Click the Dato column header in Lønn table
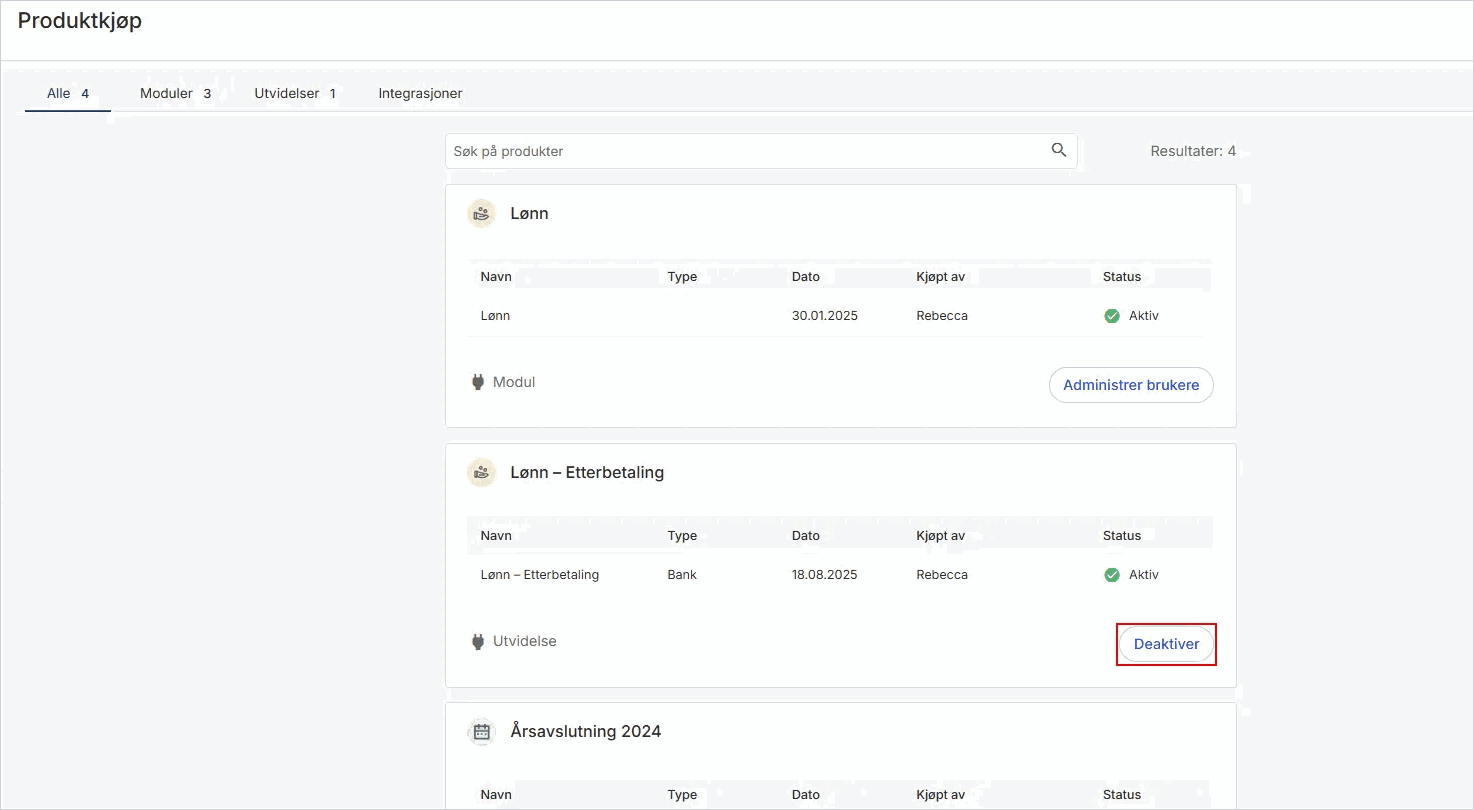The image size is (1474, 810). [805, 277]
